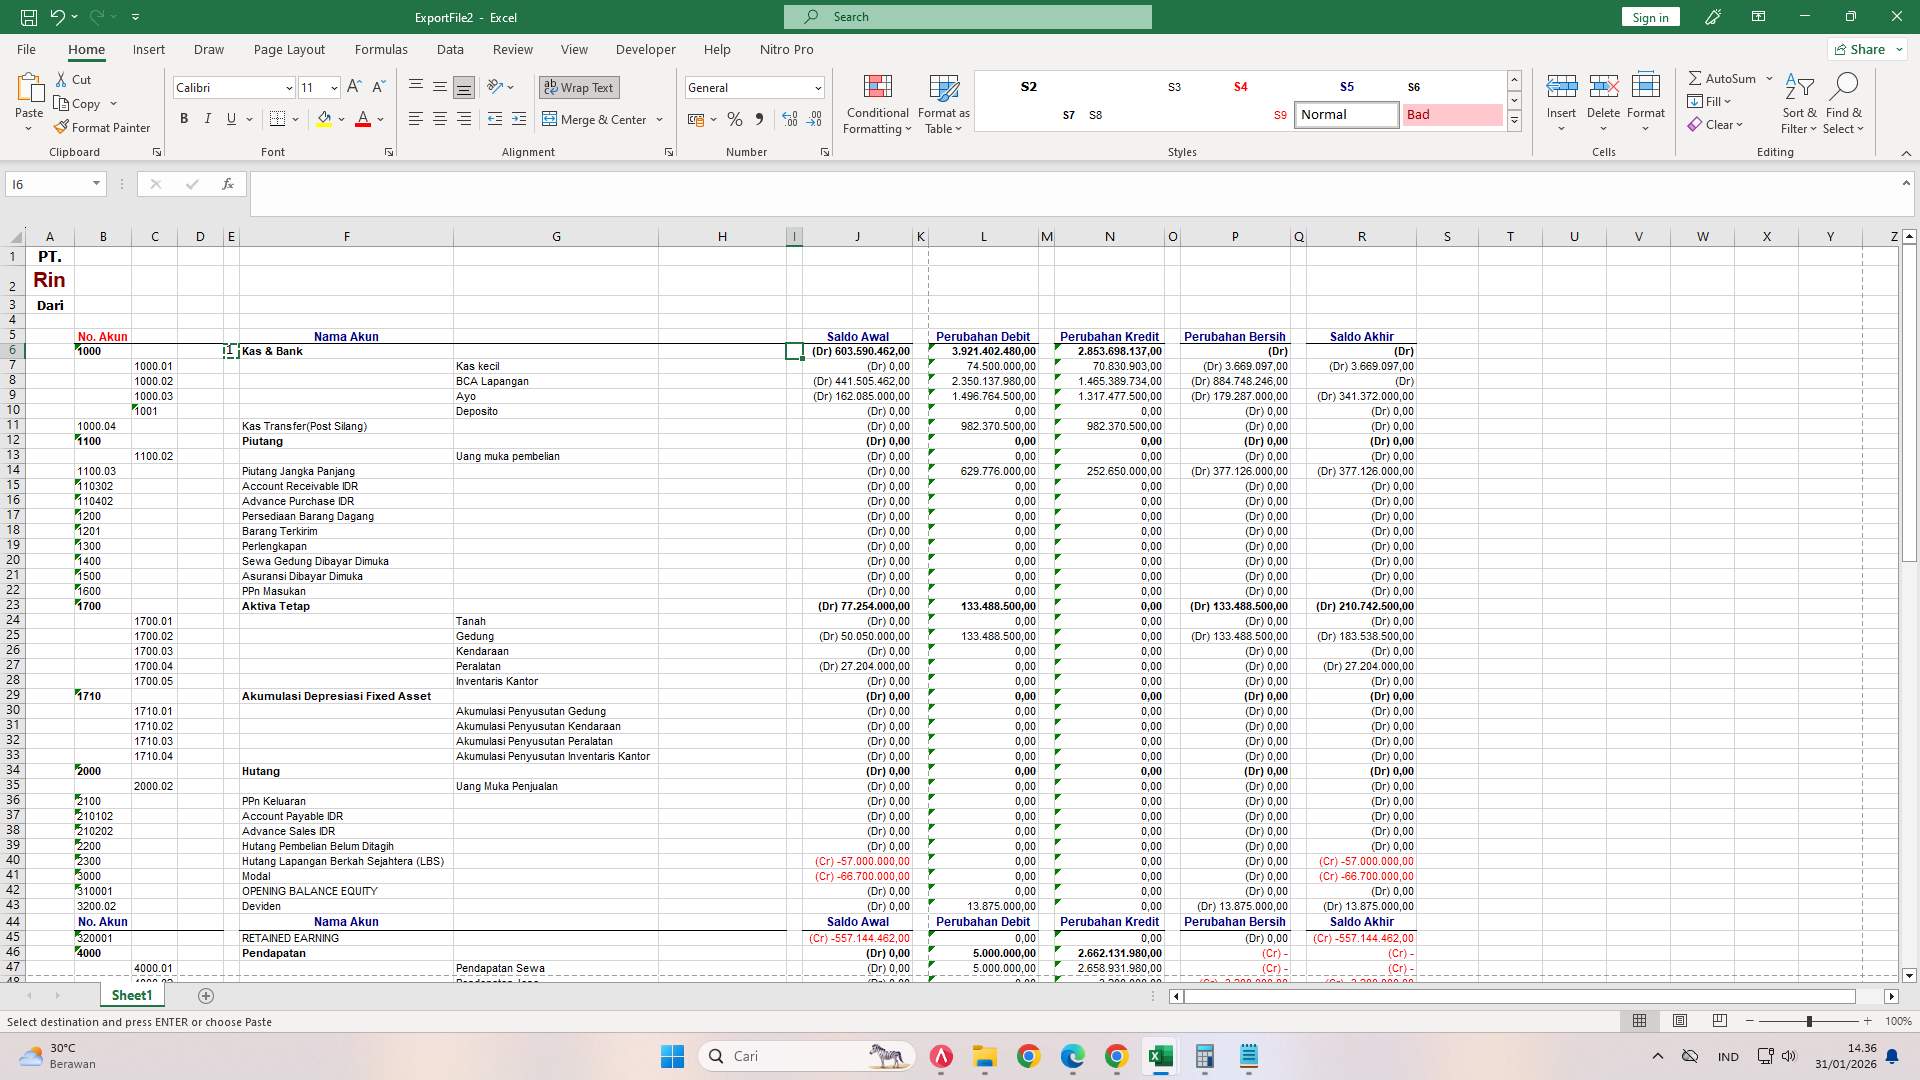Open the Excel icon in the taskbar
This screenshot has height=1080, width=1920.
click(1160, 1056)
